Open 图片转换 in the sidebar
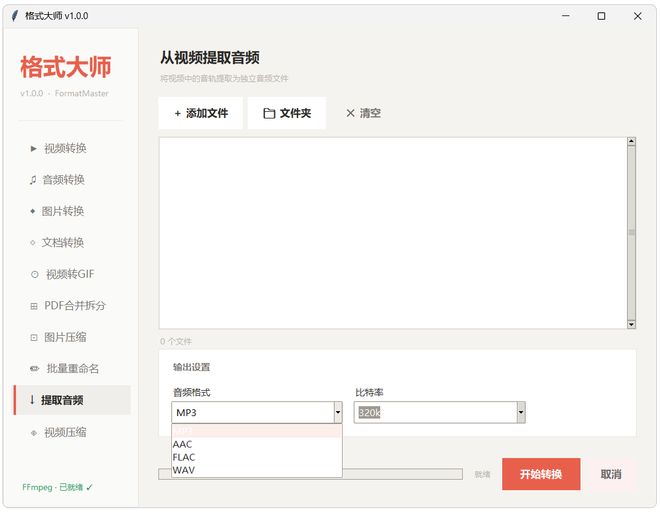The width and height of the screenshot is (660, 513). (72, 211)
